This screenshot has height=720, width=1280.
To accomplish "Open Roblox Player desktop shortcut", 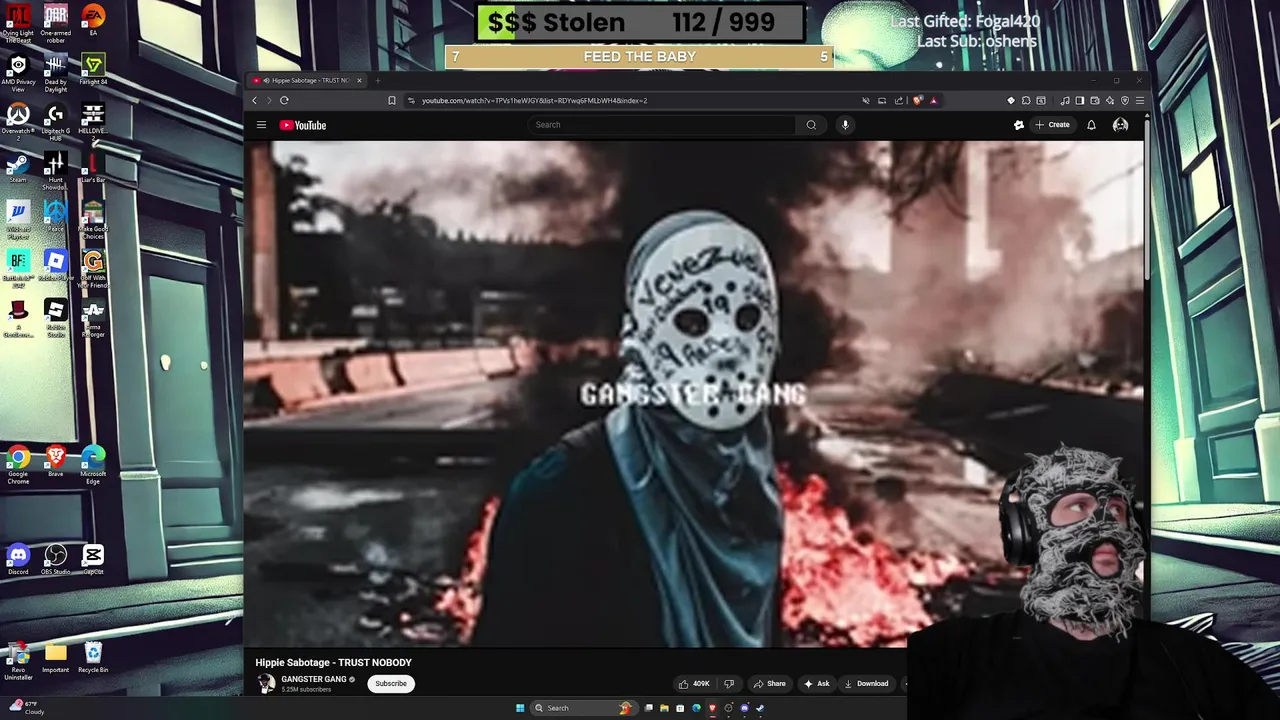I will pyautogui.click(x=55, y=265).
